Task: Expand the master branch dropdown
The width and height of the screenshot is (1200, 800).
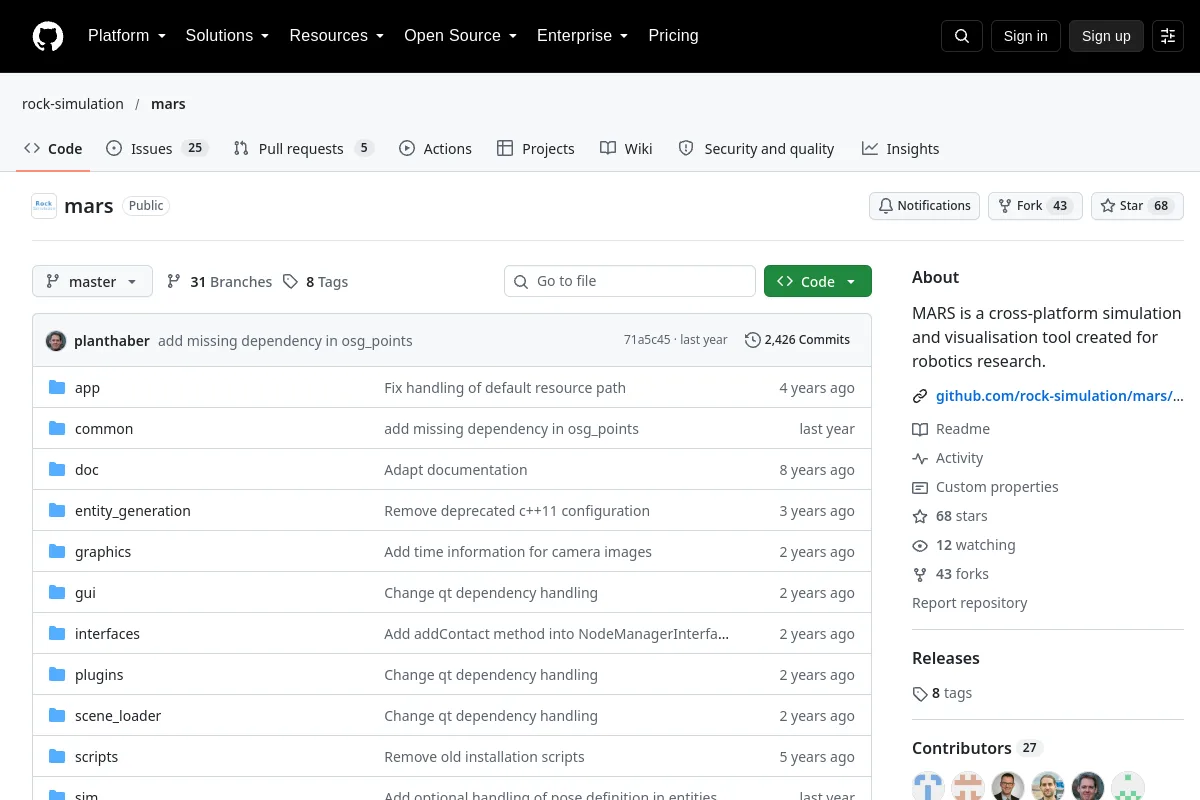Action: 92,282
